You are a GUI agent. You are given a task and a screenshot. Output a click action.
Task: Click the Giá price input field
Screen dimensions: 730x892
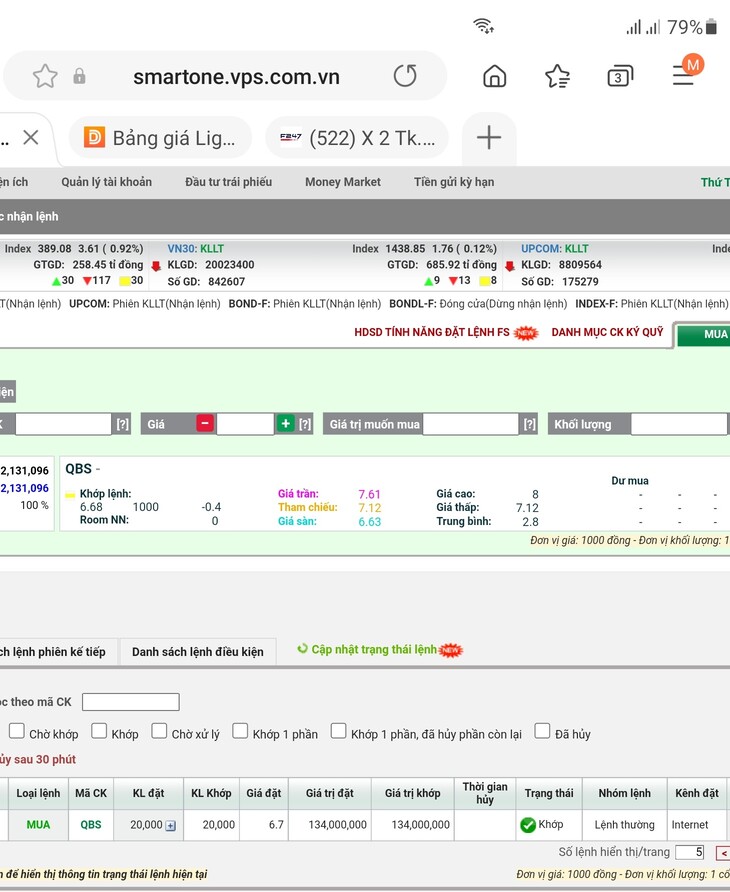[x=245, y=424]
